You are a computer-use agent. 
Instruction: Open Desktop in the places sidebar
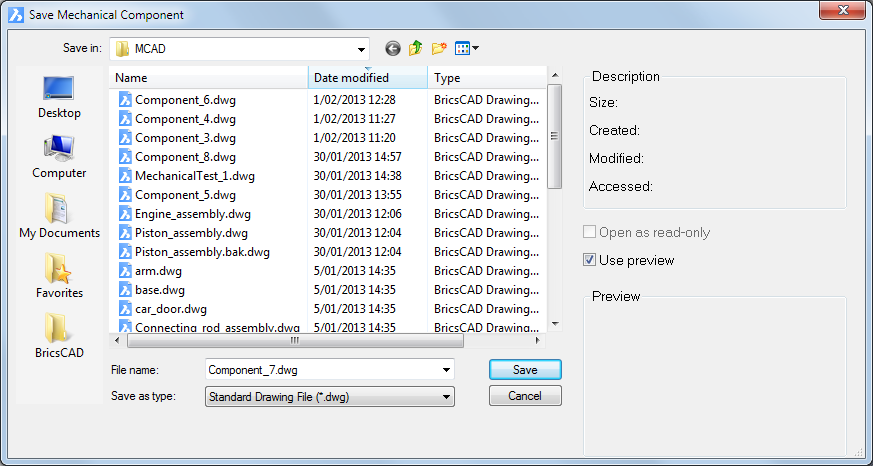[x=59, y=98]
